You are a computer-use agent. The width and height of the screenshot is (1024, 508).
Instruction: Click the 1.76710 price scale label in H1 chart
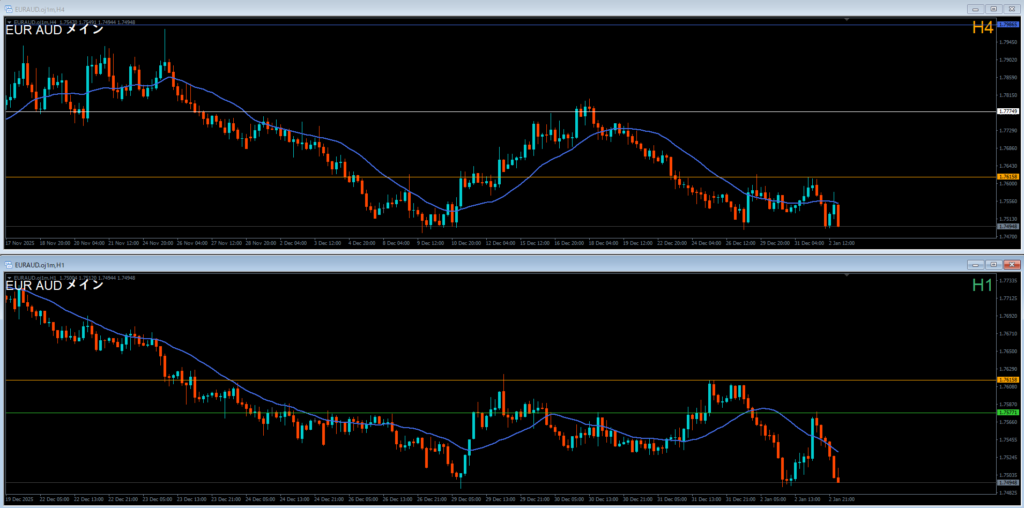(x=1009, y=333)
